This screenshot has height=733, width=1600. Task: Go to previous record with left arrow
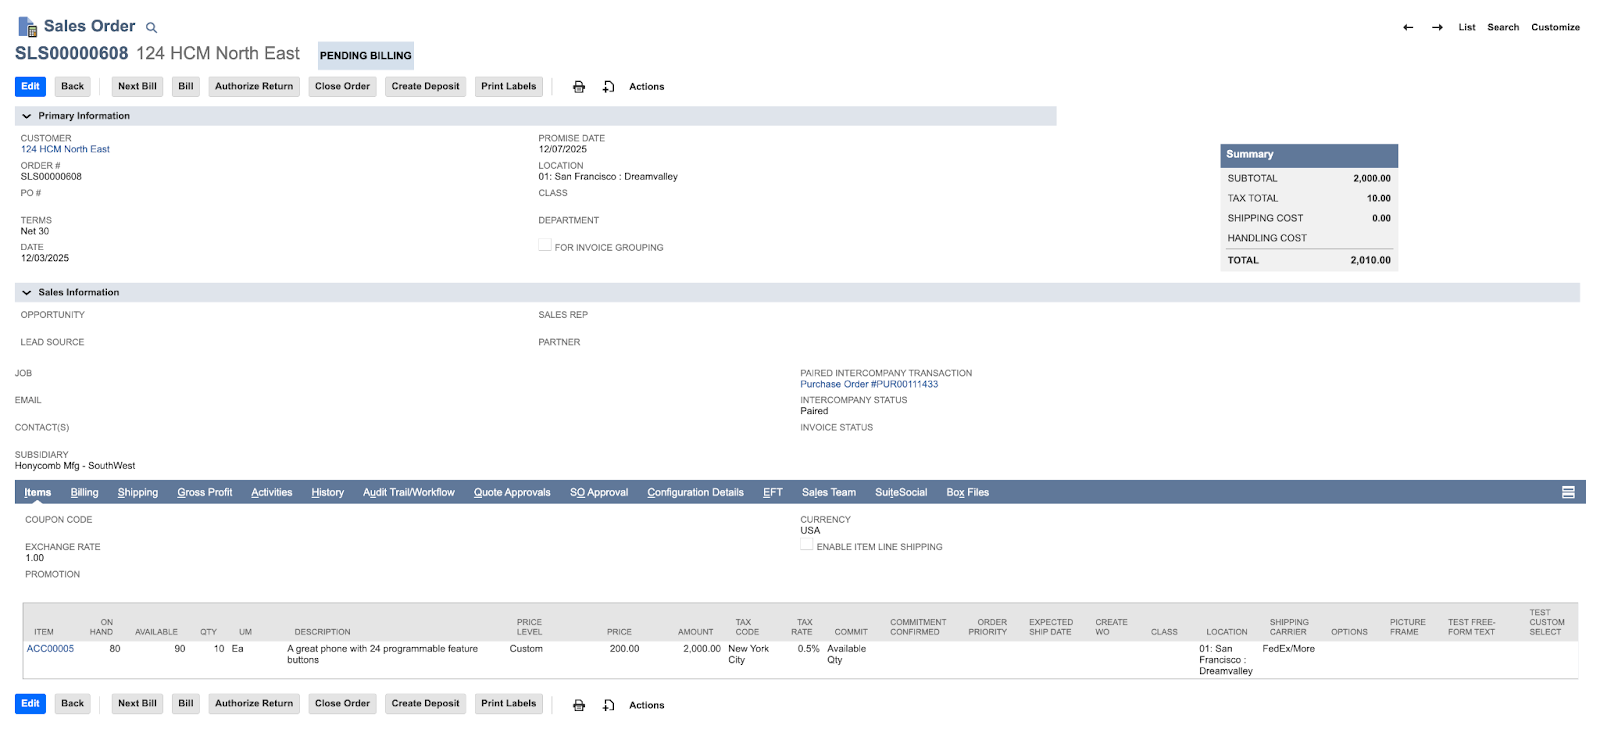click(1408, 27)
